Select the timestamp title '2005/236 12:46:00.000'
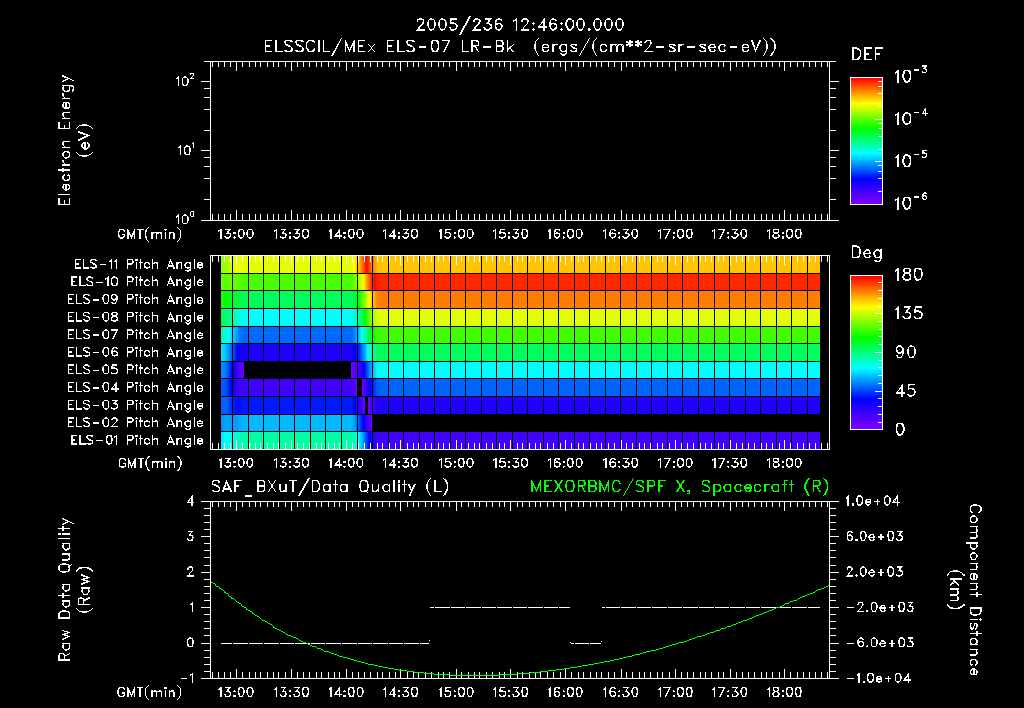This screenshot has width=1024, height=708. click(x=520, y=25)
